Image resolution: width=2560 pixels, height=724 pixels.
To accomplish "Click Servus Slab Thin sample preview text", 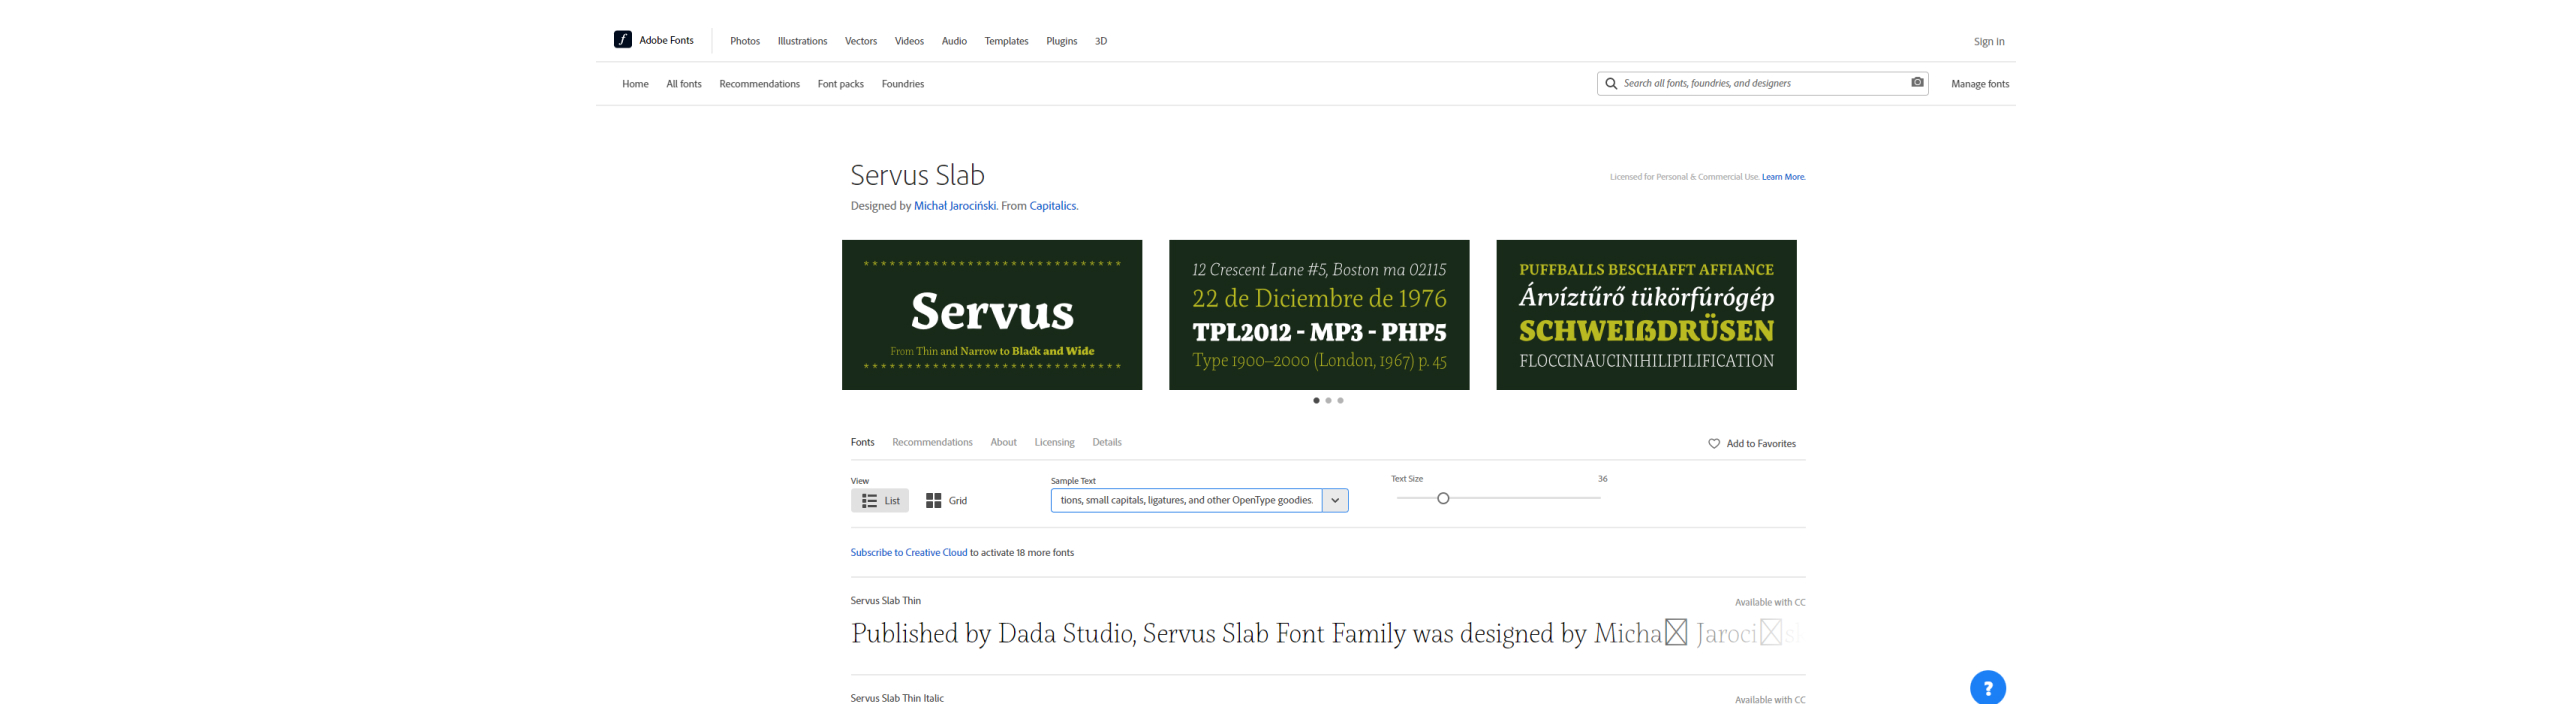I will [1326, 634].
